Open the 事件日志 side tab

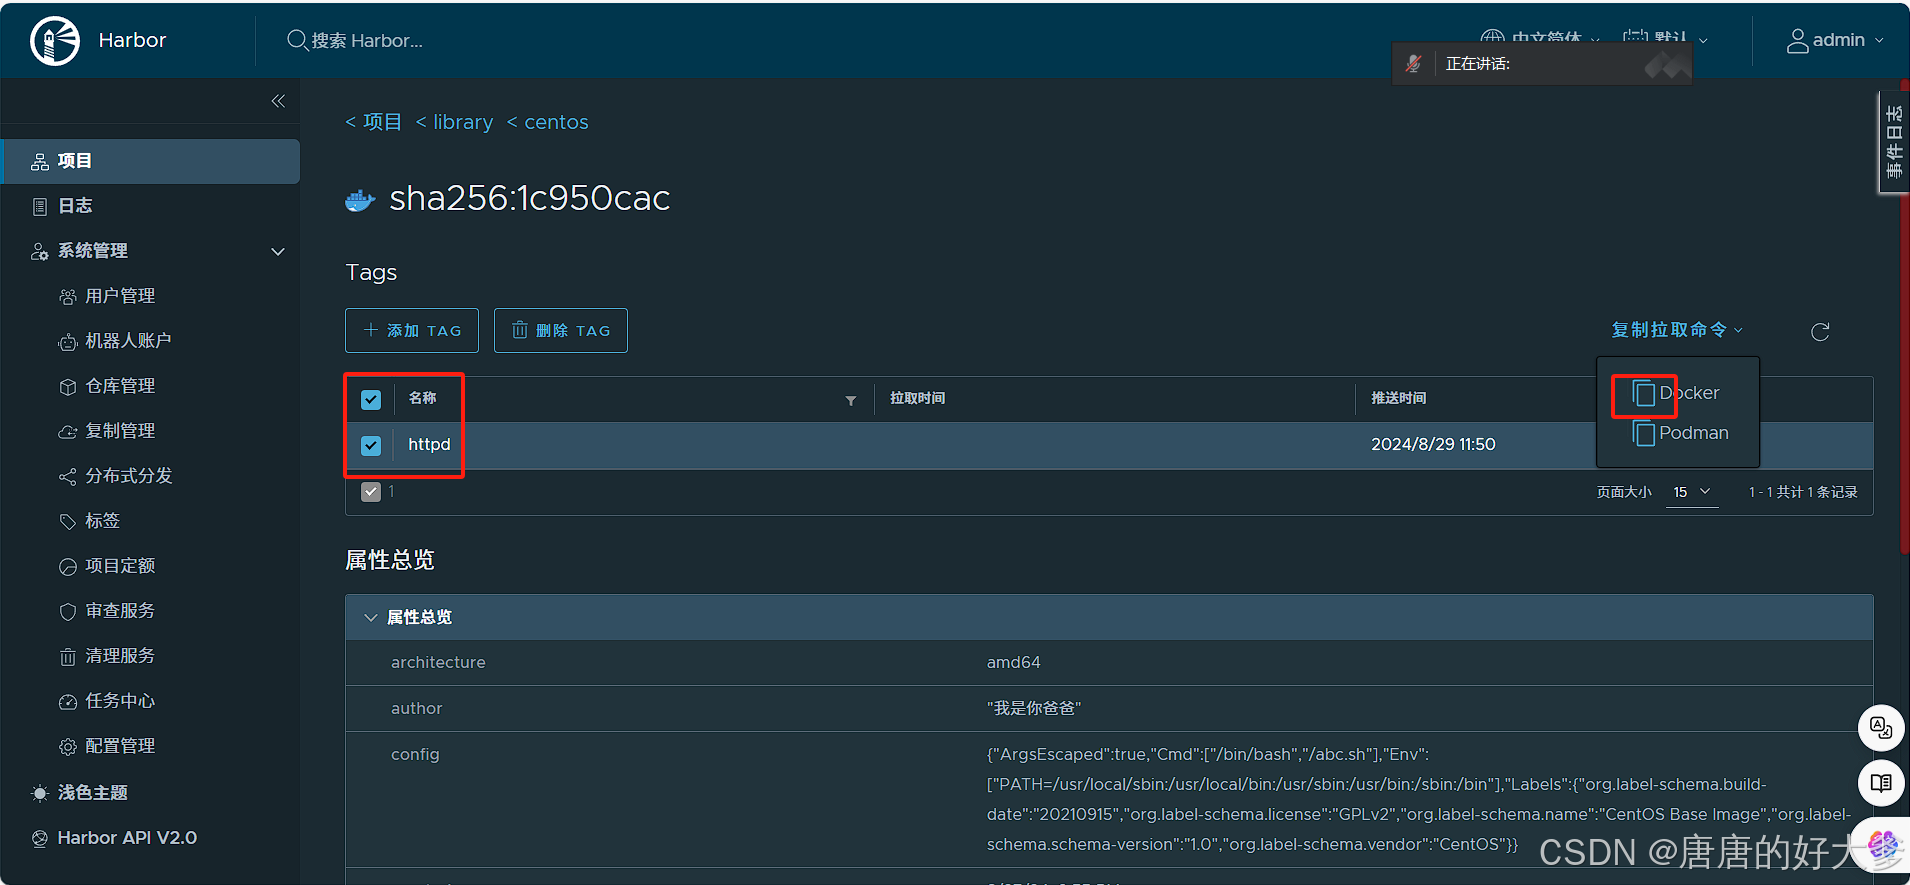1894,142
